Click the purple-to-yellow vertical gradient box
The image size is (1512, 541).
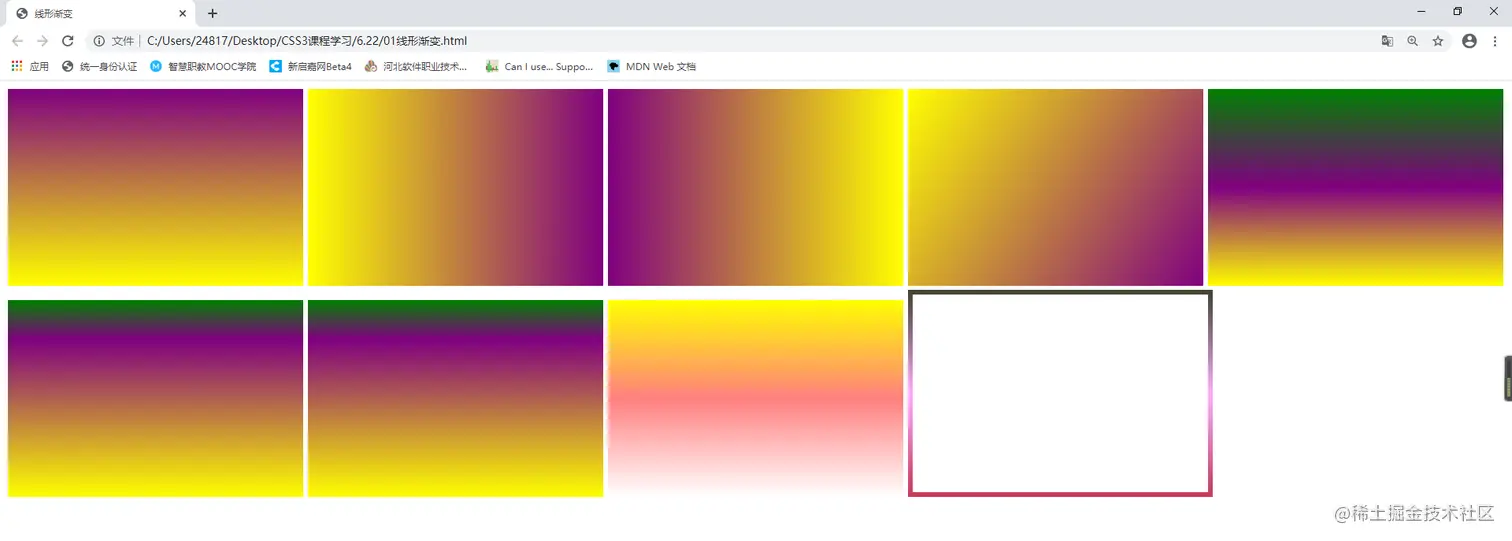point(155,187)
